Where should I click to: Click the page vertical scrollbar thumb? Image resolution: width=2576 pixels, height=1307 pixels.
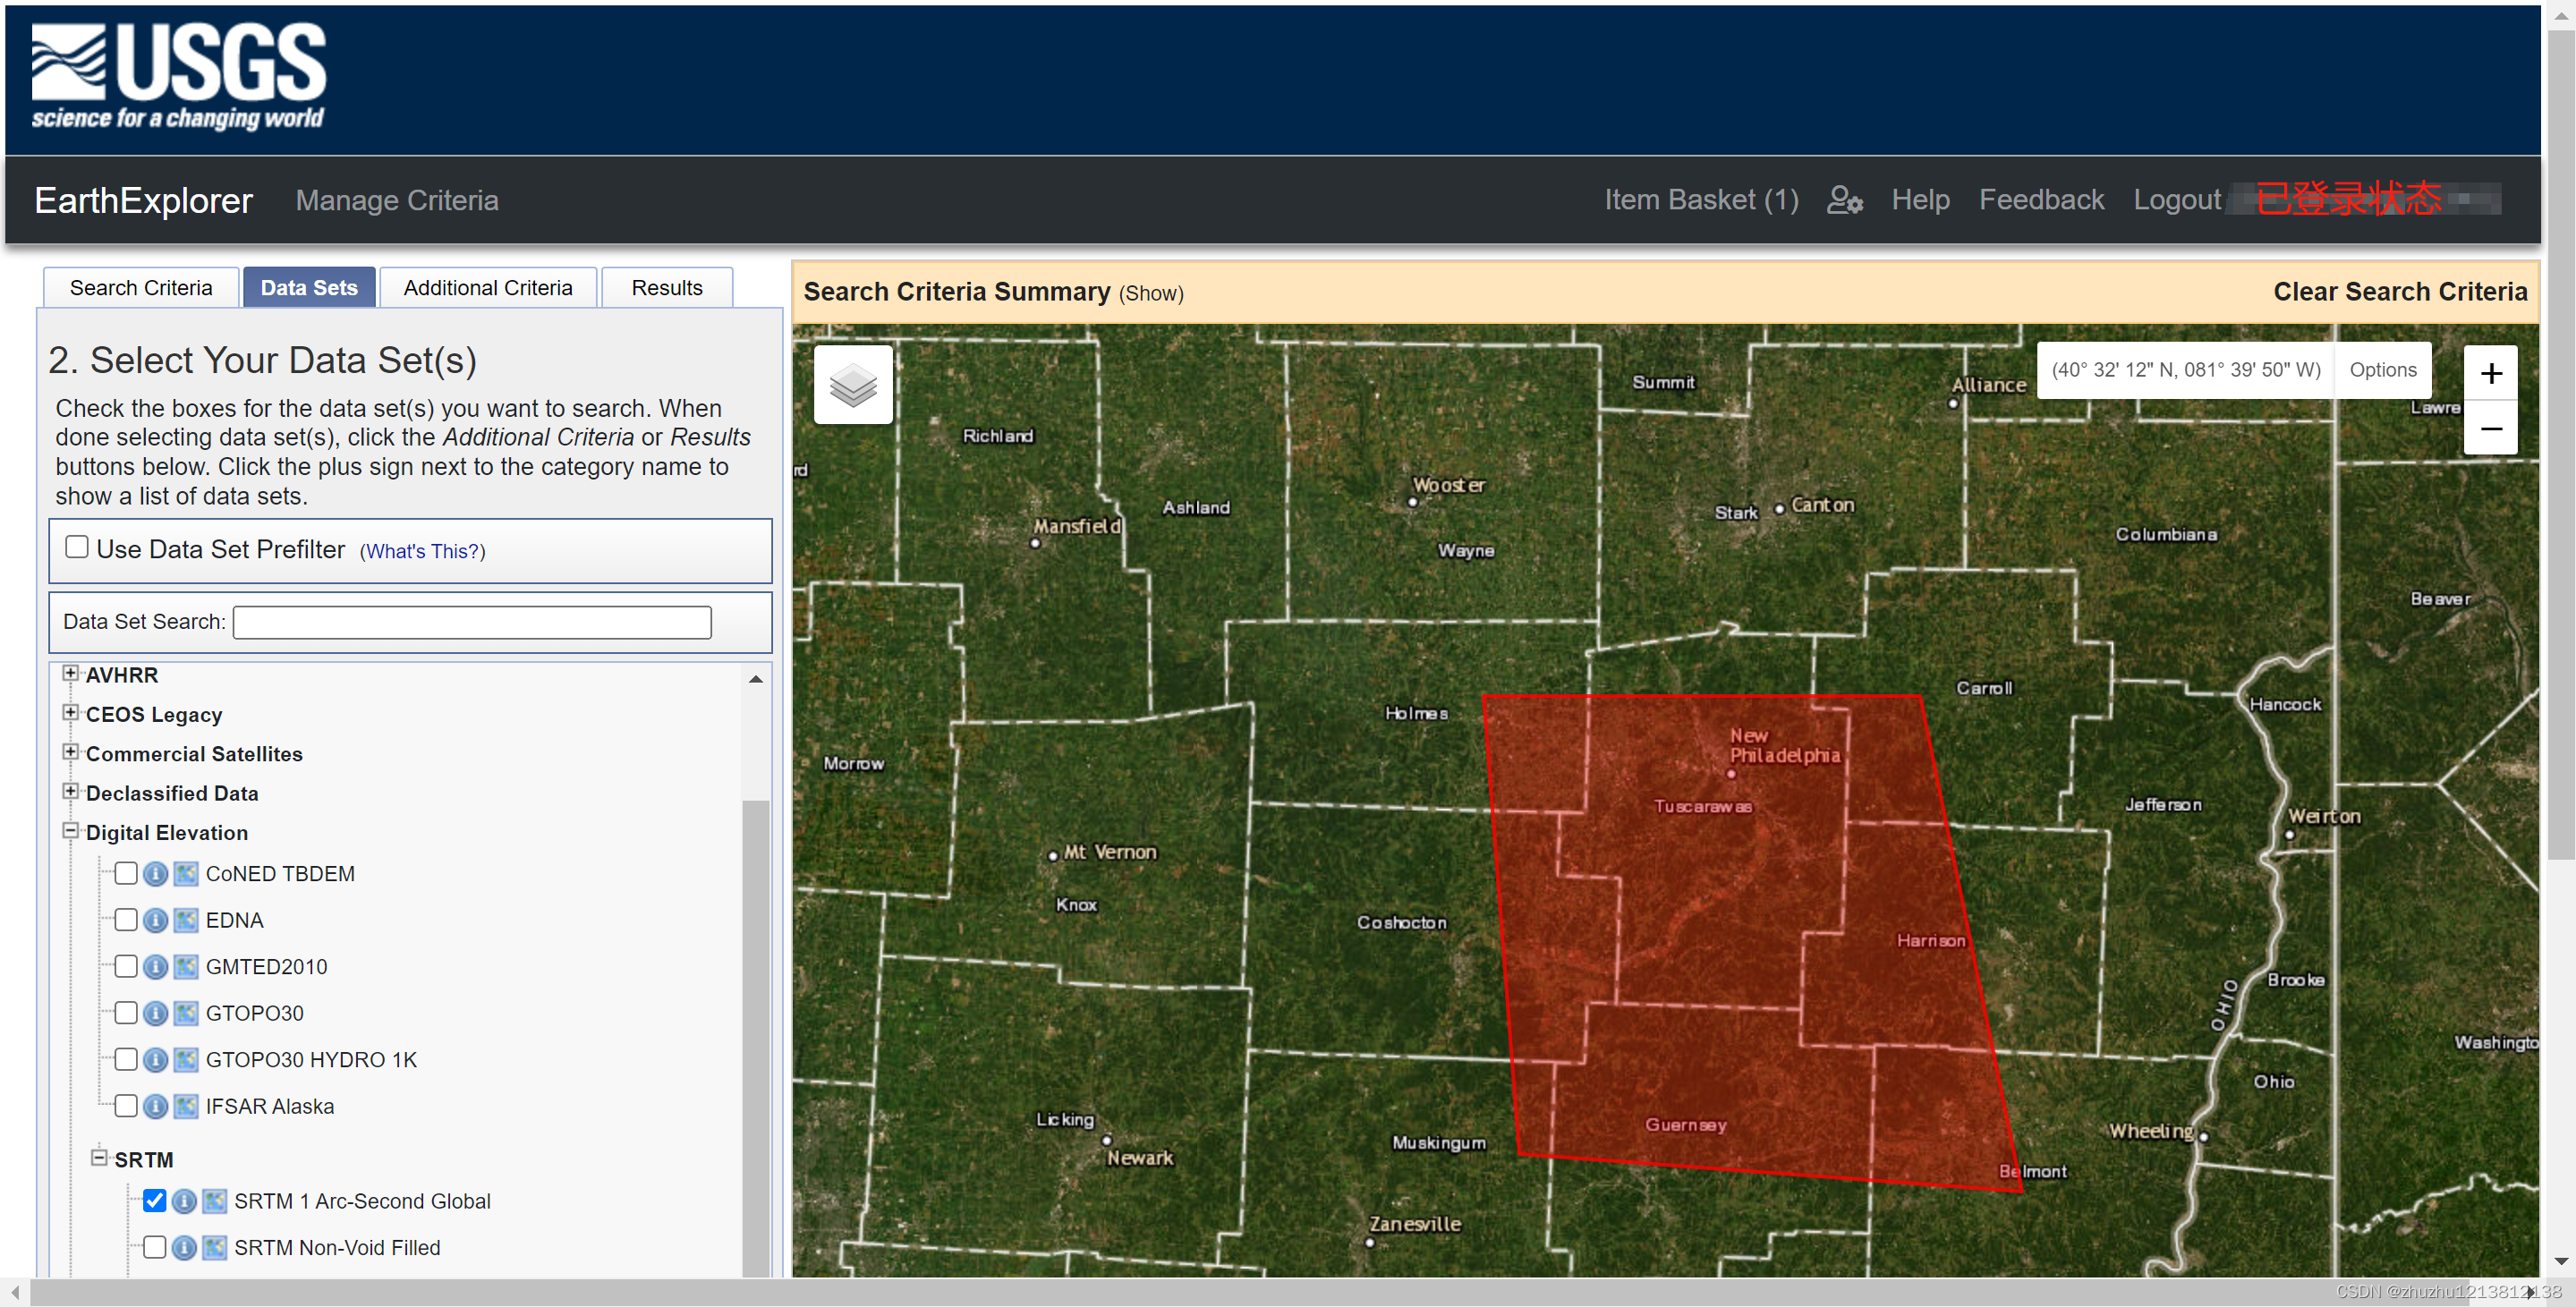click(2561, 444)
